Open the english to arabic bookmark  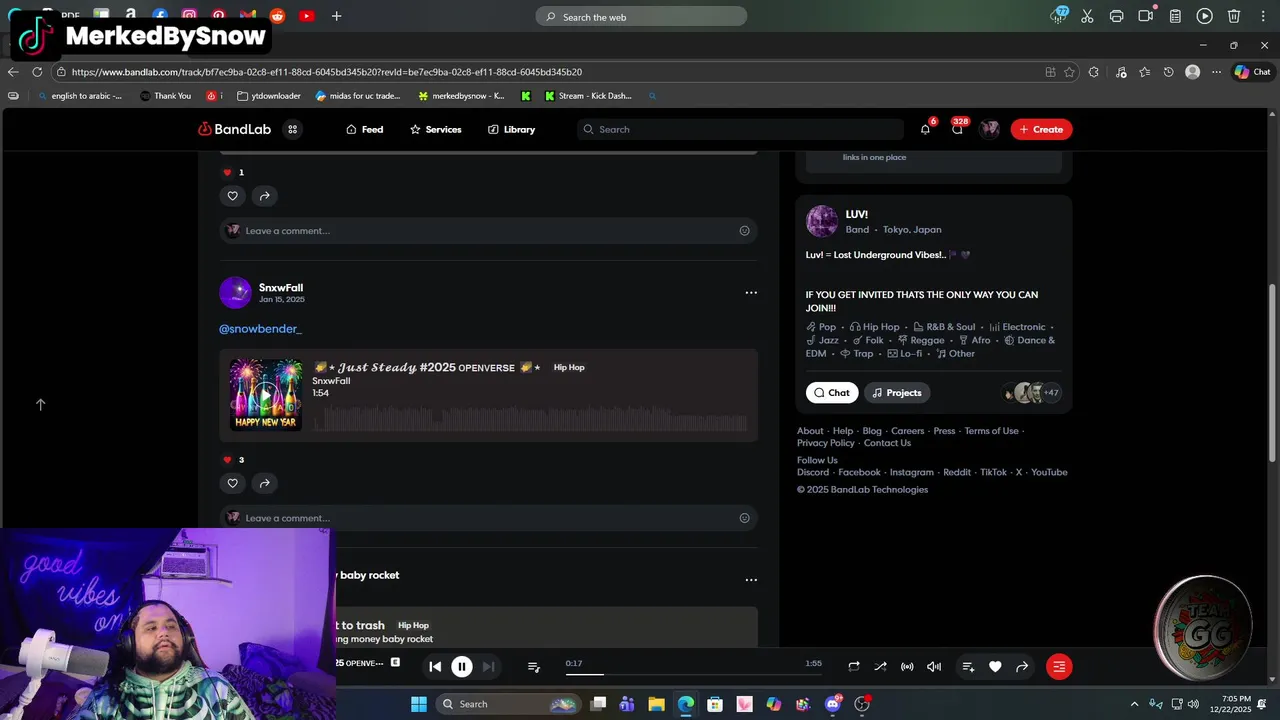[x=79, y=96]
